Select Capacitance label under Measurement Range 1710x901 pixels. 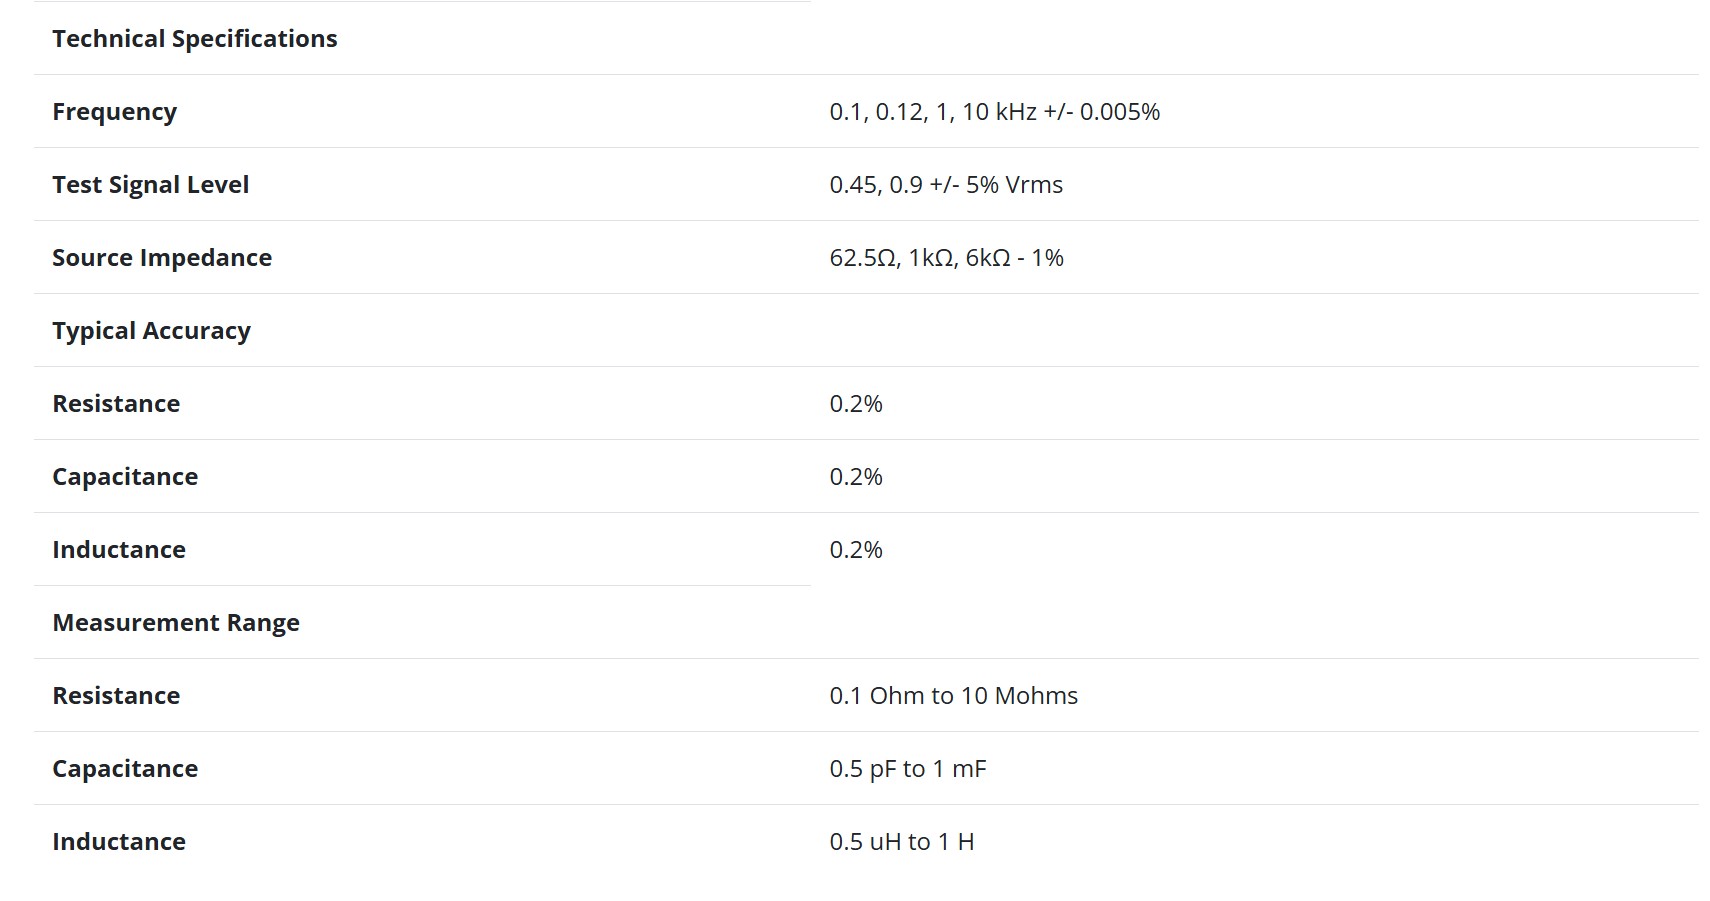tap(125, 769)
